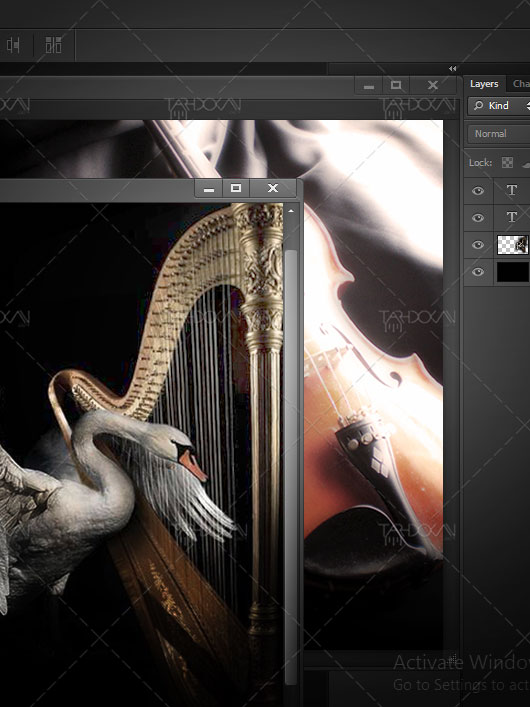Toggle lock transparent pixels checkerboard icon
This screenshot has width=530, height=707.
point(507,163)
